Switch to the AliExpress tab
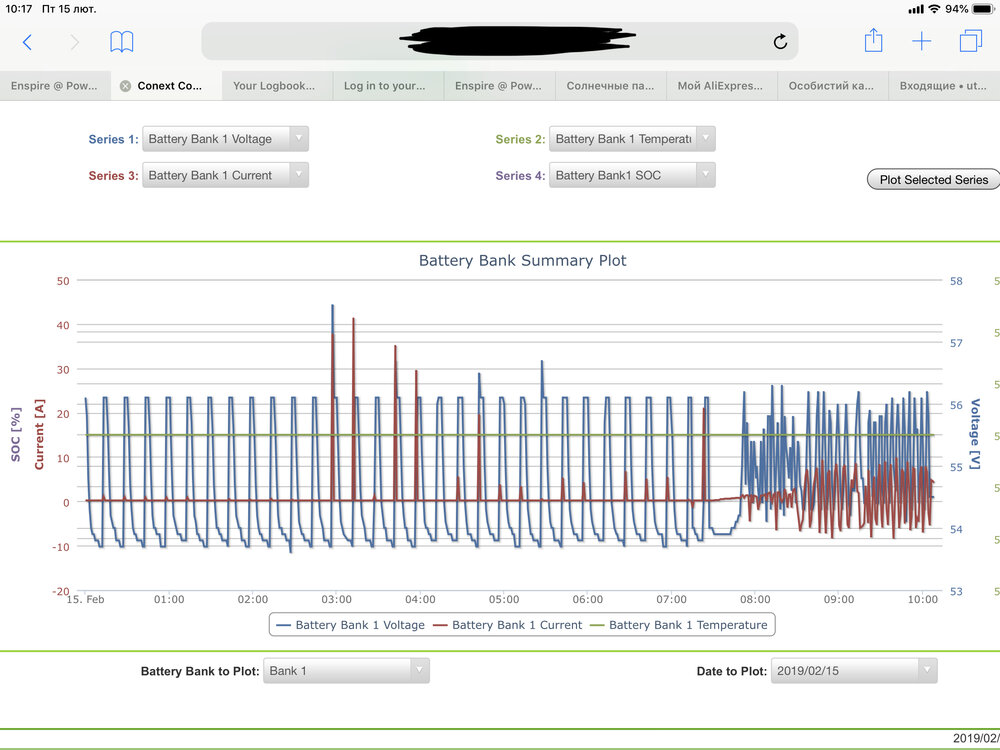Screen dimensions: 1000x750 pyautogui.click(x=721, y=86)
